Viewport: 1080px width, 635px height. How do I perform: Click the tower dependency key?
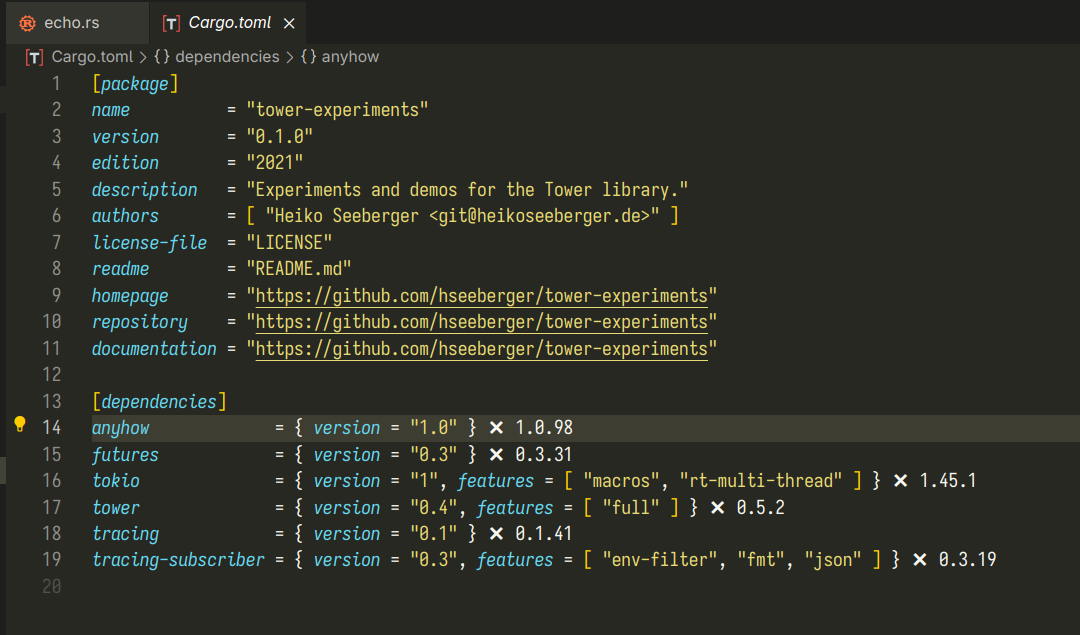pyautogui.click(x=116, y=508)
